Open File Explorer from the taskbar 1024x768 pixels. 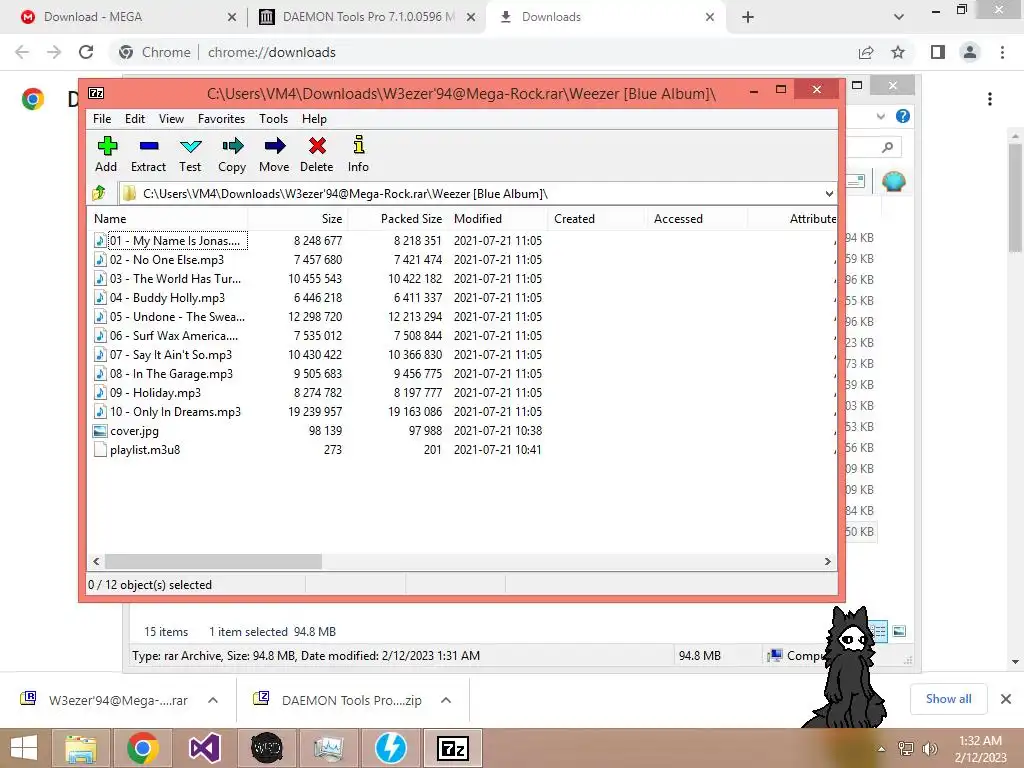tap(80, 748)
